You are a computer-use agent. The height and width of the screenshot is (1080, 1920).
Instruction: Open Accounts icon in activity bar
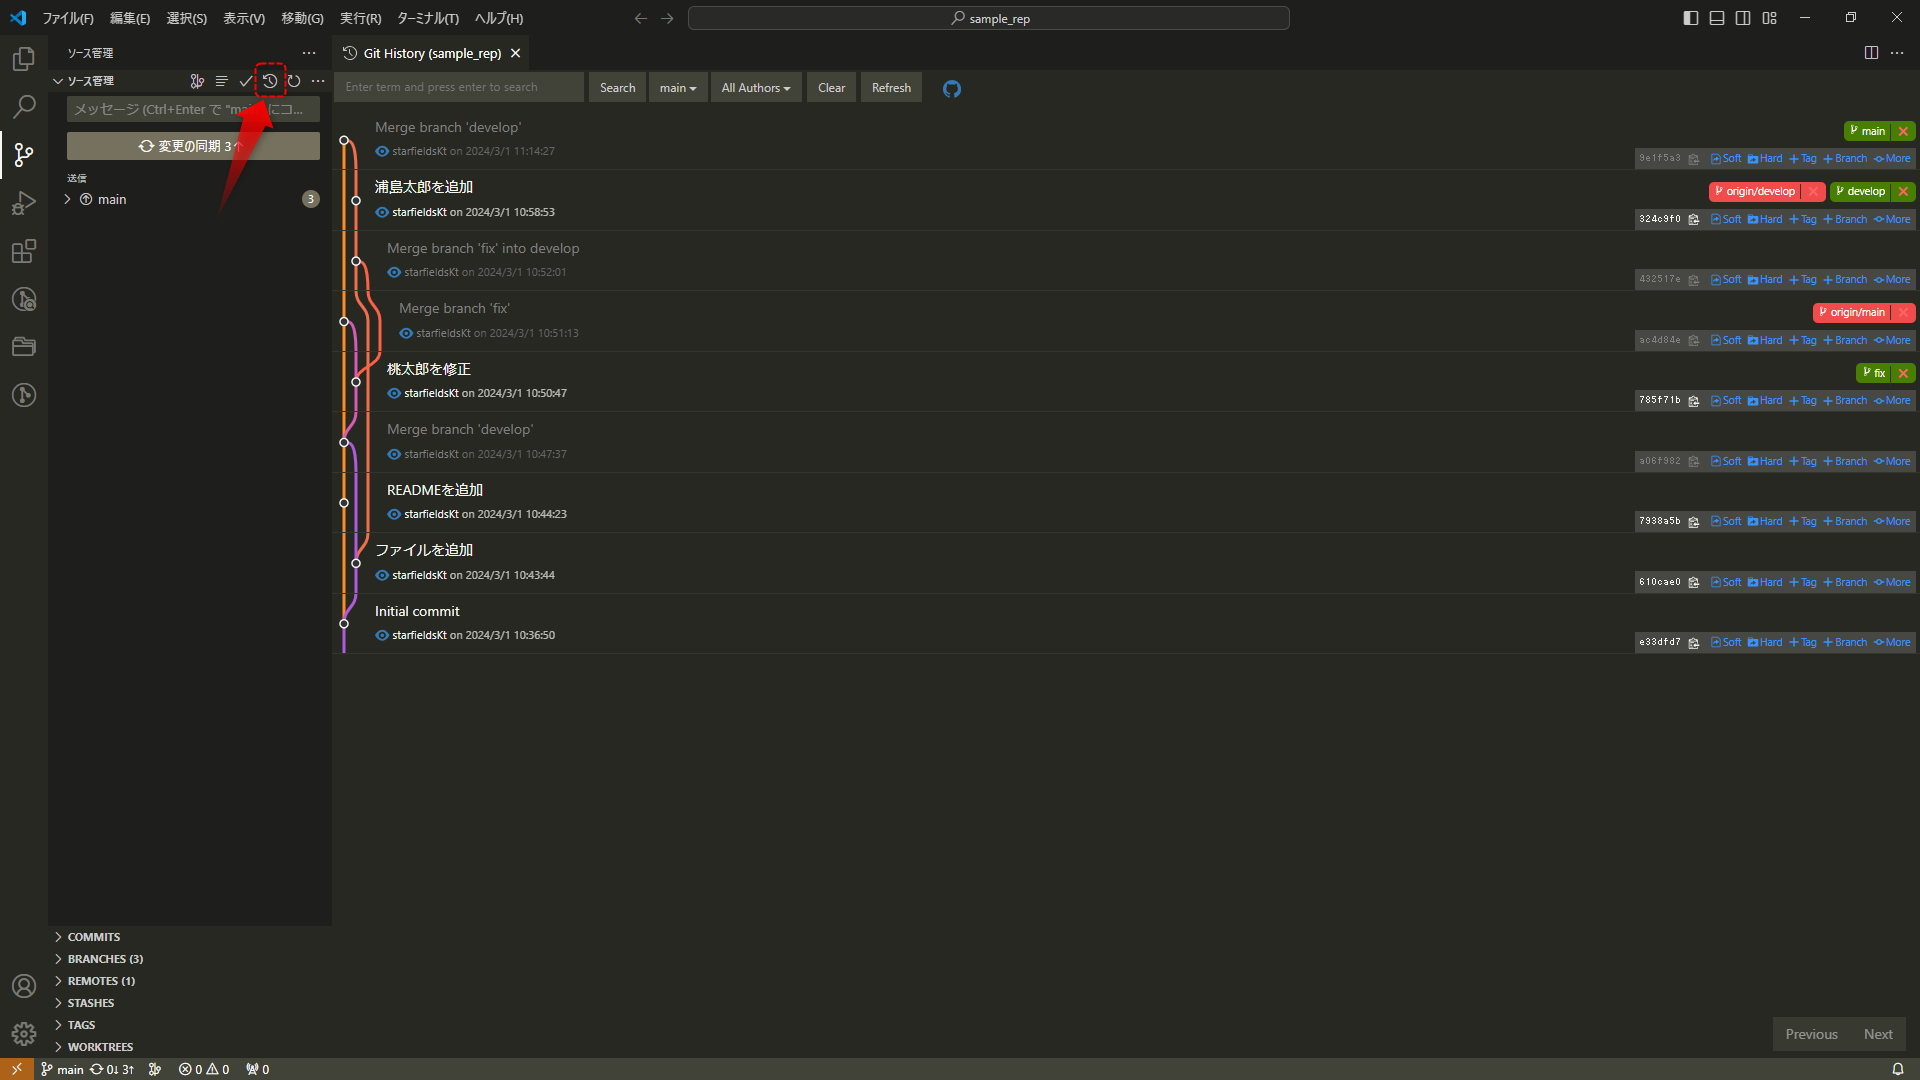pos(24,986)
